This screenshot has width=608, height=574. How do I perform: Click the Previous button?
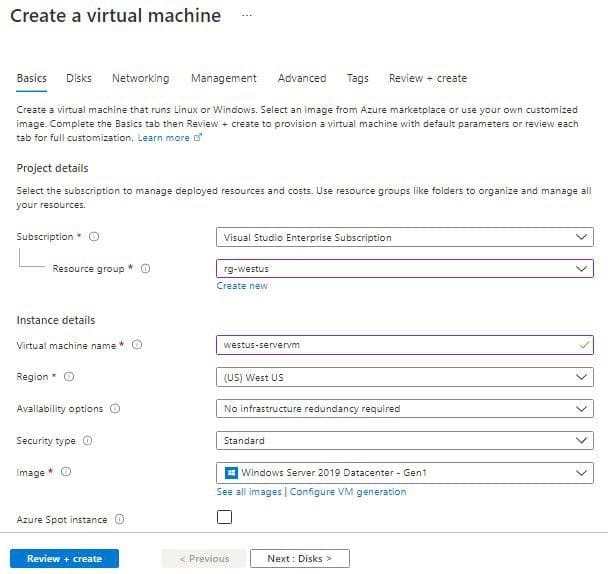point(204,558)
